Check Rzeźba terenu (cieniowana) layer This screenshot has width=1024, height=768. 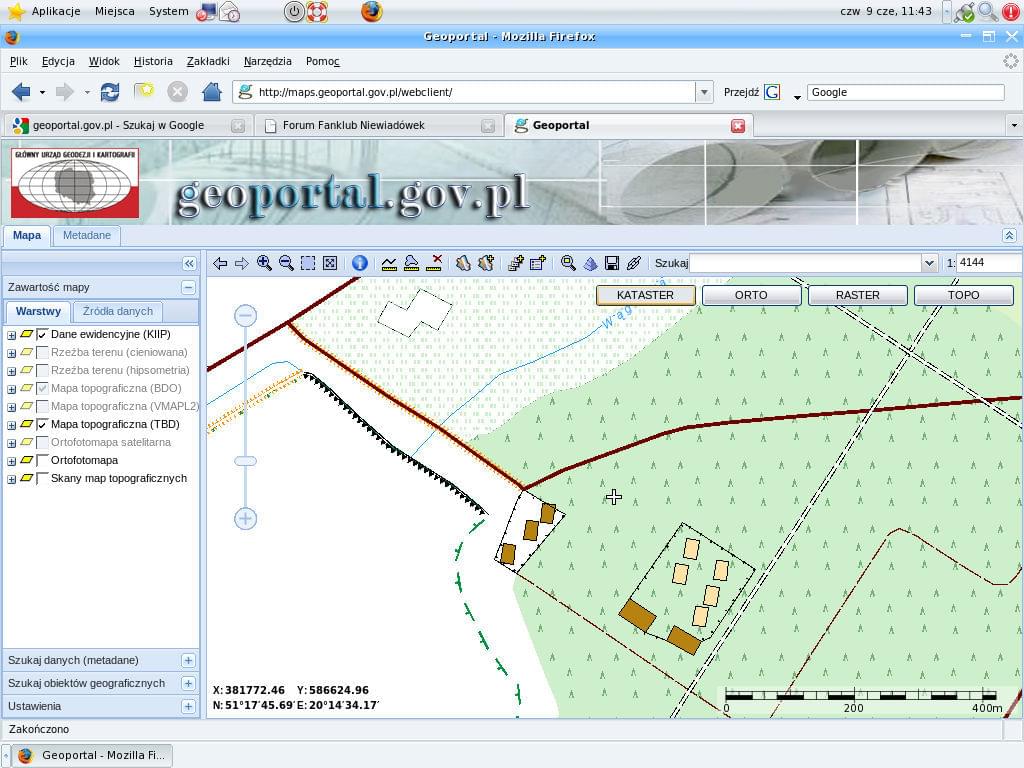[x=42, y=353]
